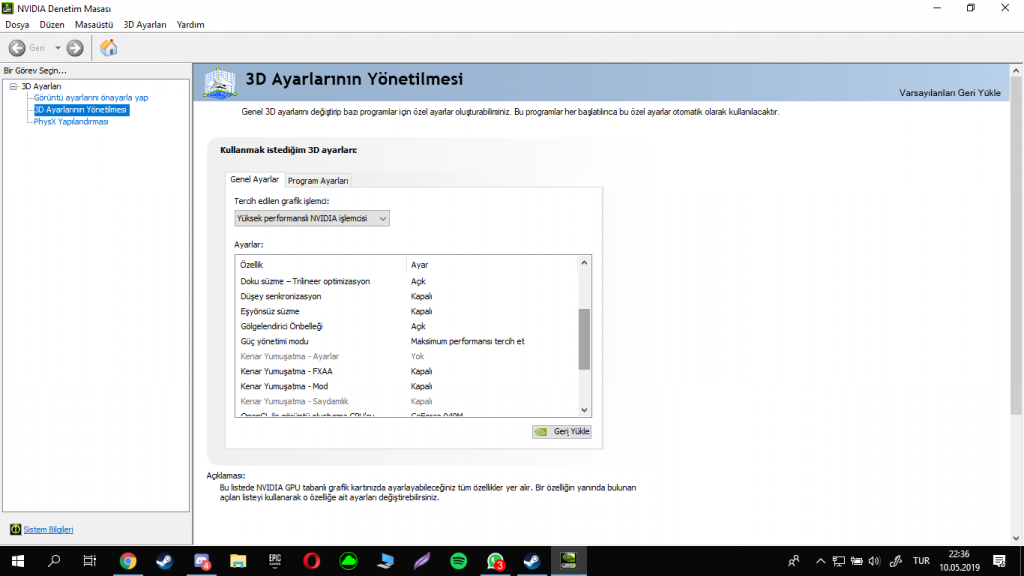Collapse the 3D Ayarları tree node

pyautogui.click(x=13, y=86)
